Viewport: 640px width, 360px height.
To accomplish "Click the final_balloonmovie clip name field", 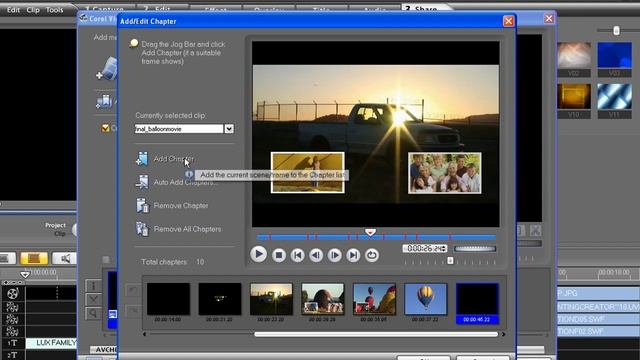I will (x=179, y=129).
